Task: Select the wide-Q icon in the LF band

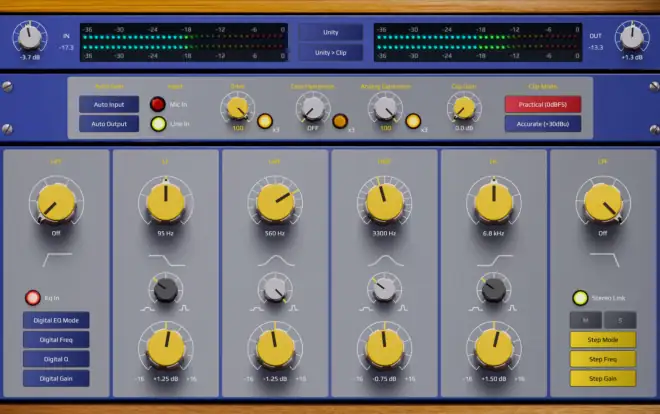Action: pyautogui.click(x=147, y=308)
